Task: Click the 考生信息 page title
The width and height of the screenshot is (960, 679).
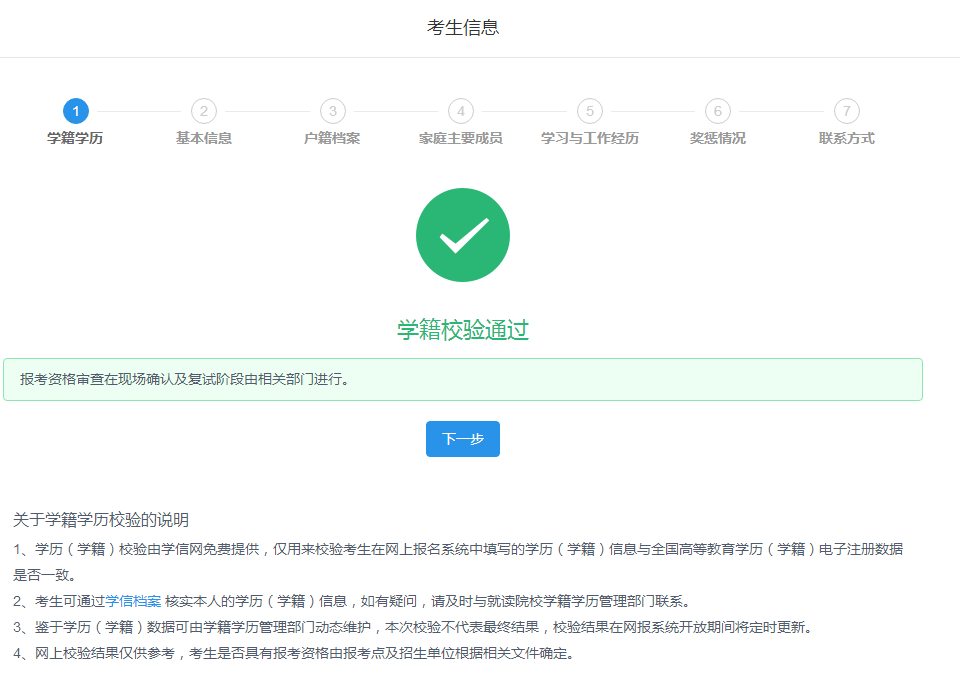Action: [463, 28]
